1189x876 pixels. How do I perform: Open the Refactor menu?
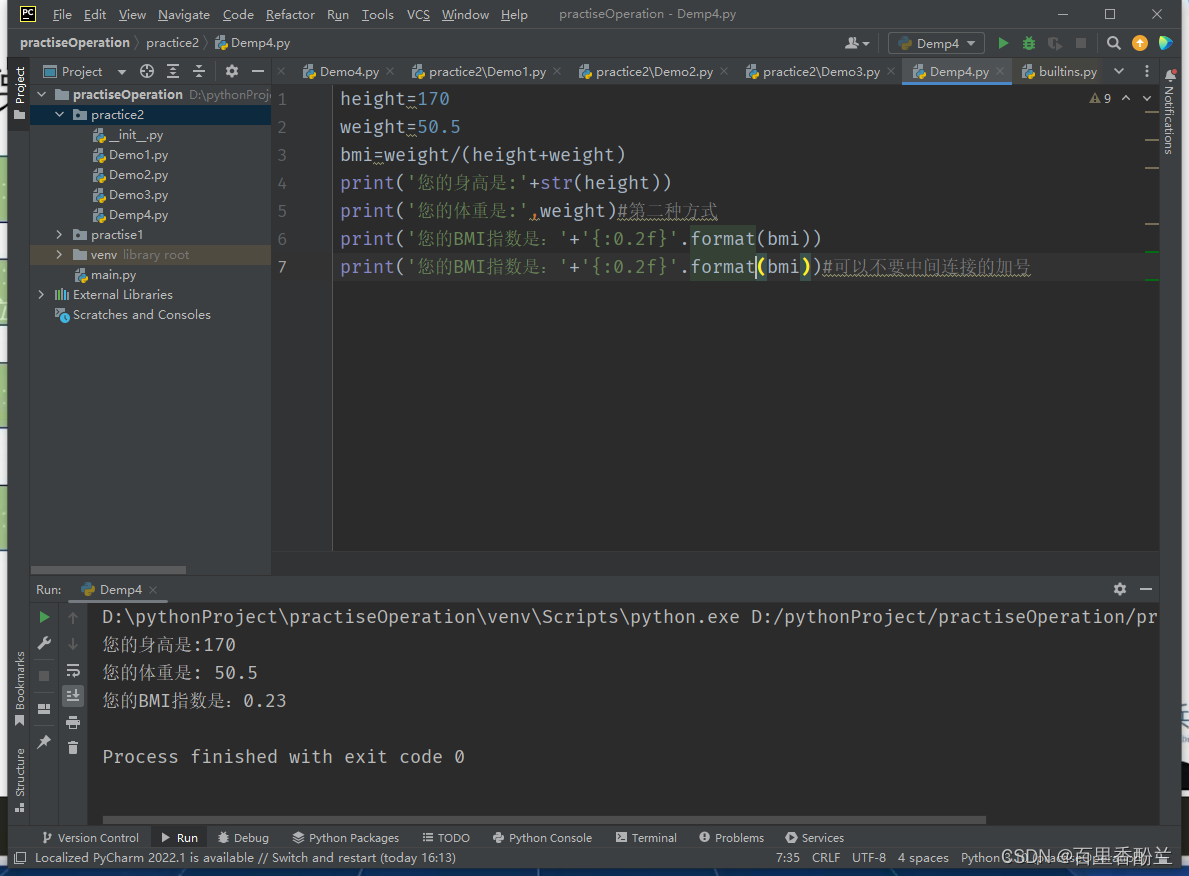(290, 14)
